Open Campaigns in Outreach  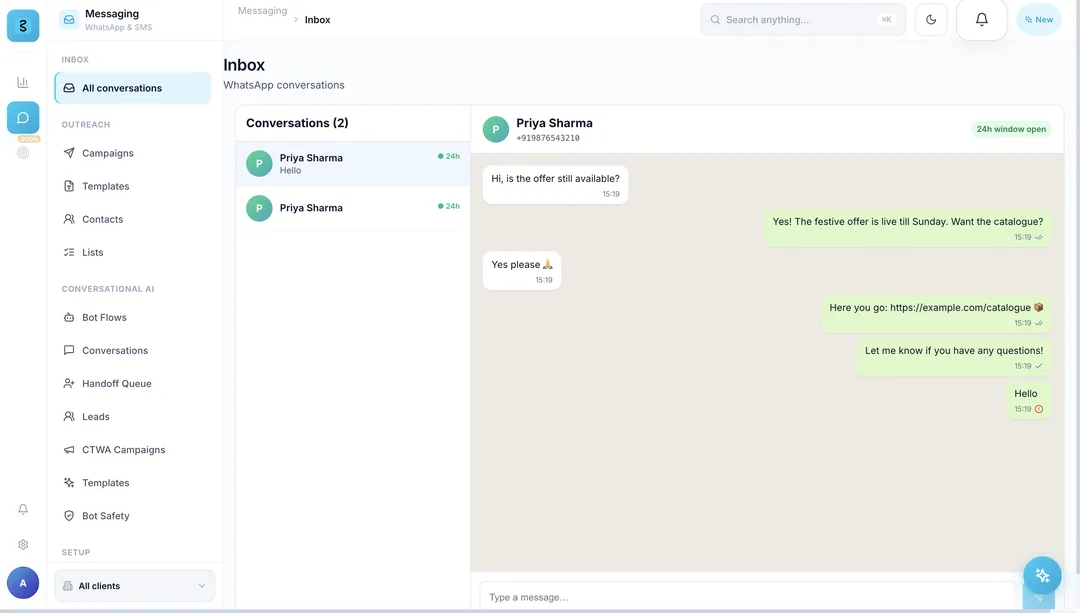tap(133, 153)
